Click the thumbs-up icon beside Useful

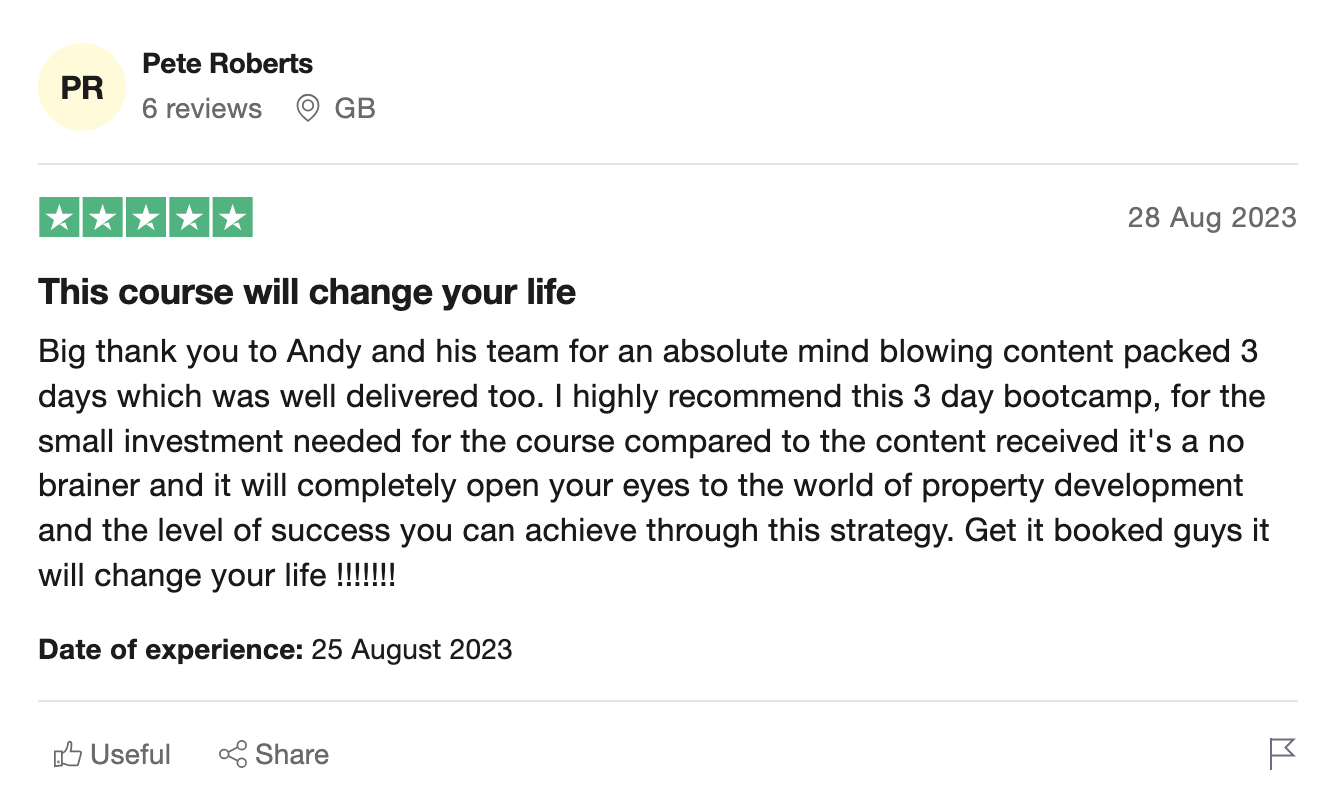coord(67,755)
